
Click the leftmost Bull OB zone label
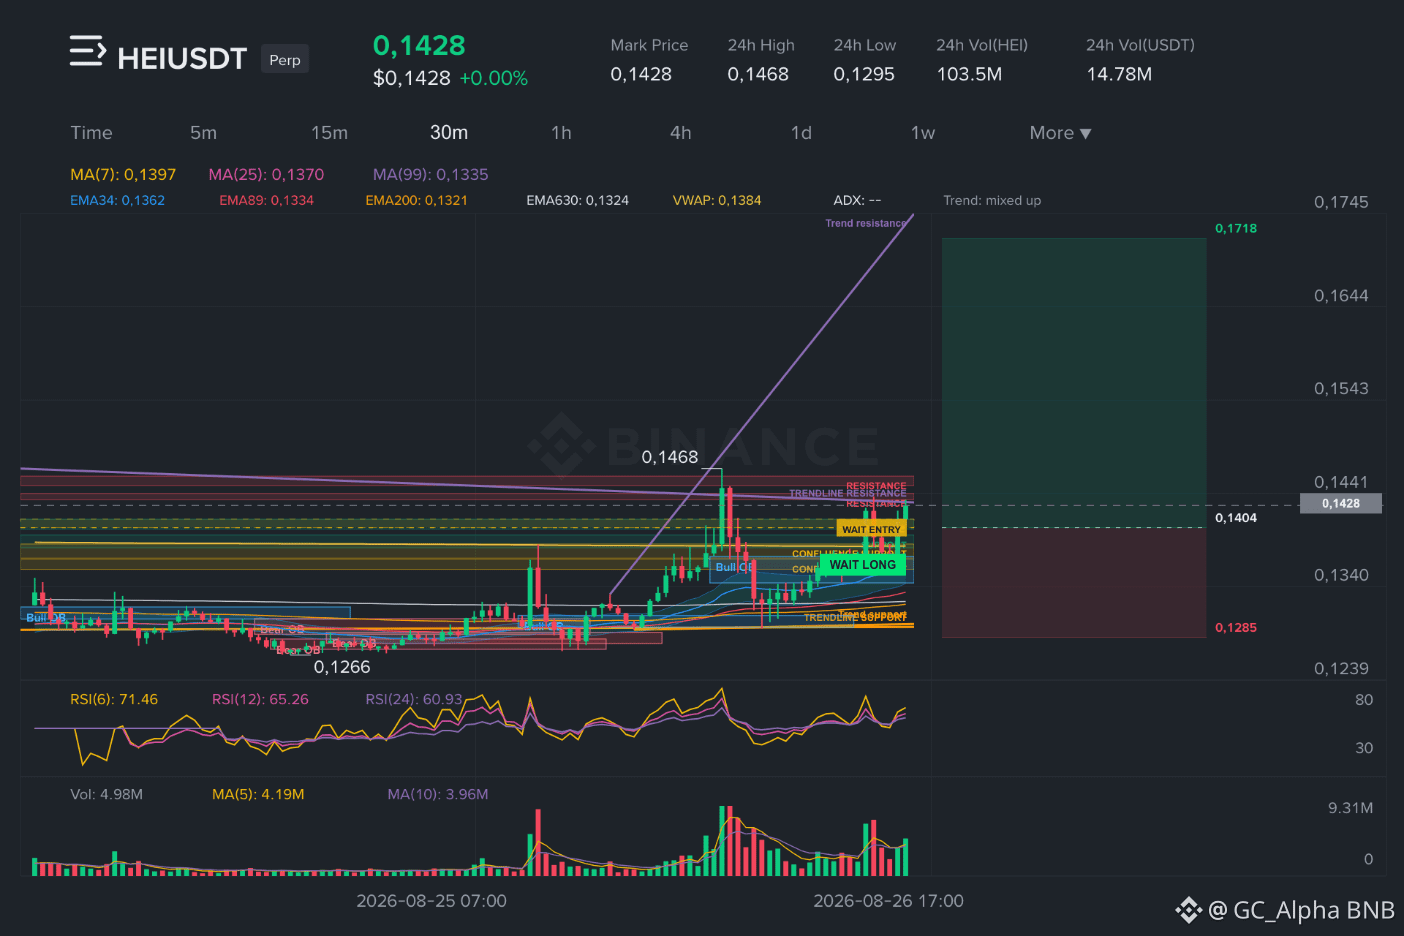45,618
